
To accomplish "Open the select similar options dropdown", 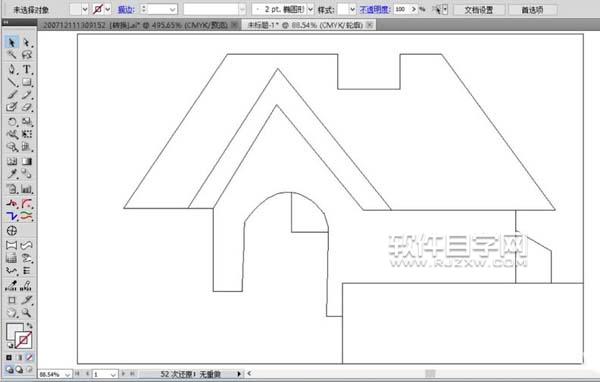I will pyautogui.click(x=445, y=9).
